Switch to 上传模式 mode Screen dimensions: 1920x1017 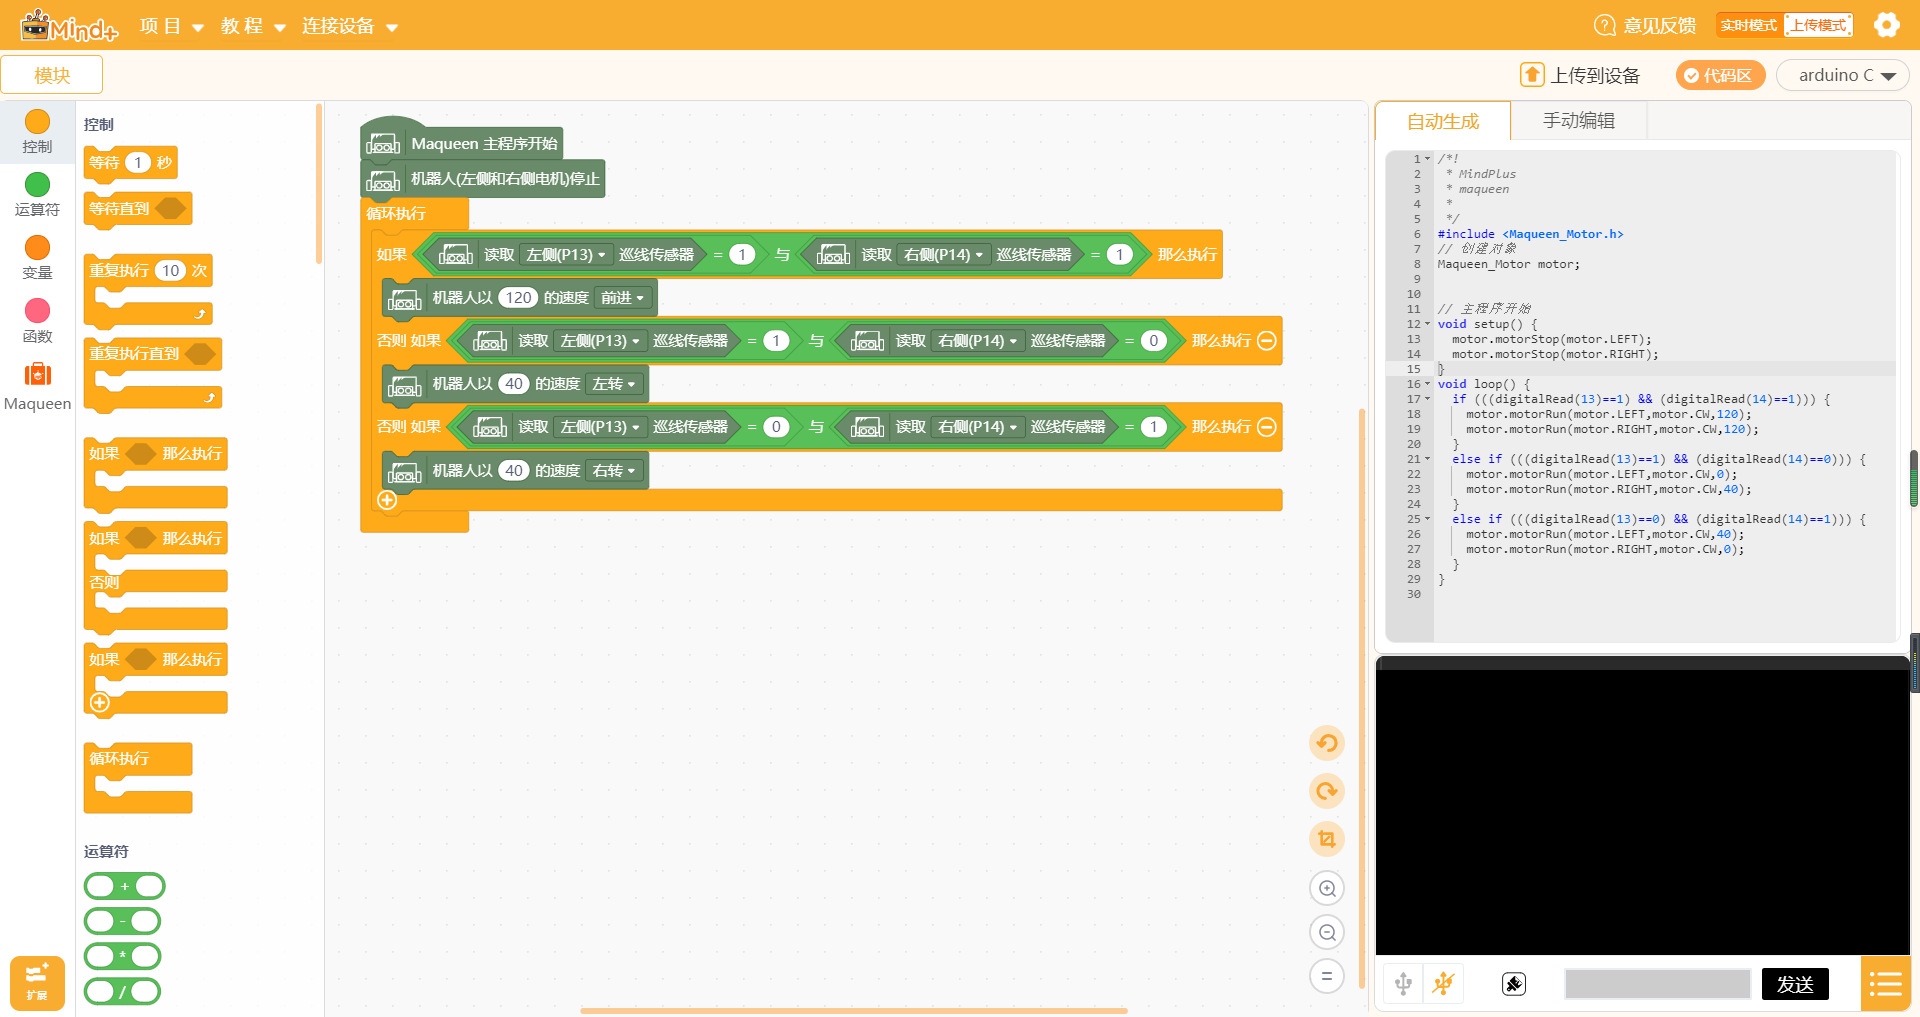(1818, 25)
